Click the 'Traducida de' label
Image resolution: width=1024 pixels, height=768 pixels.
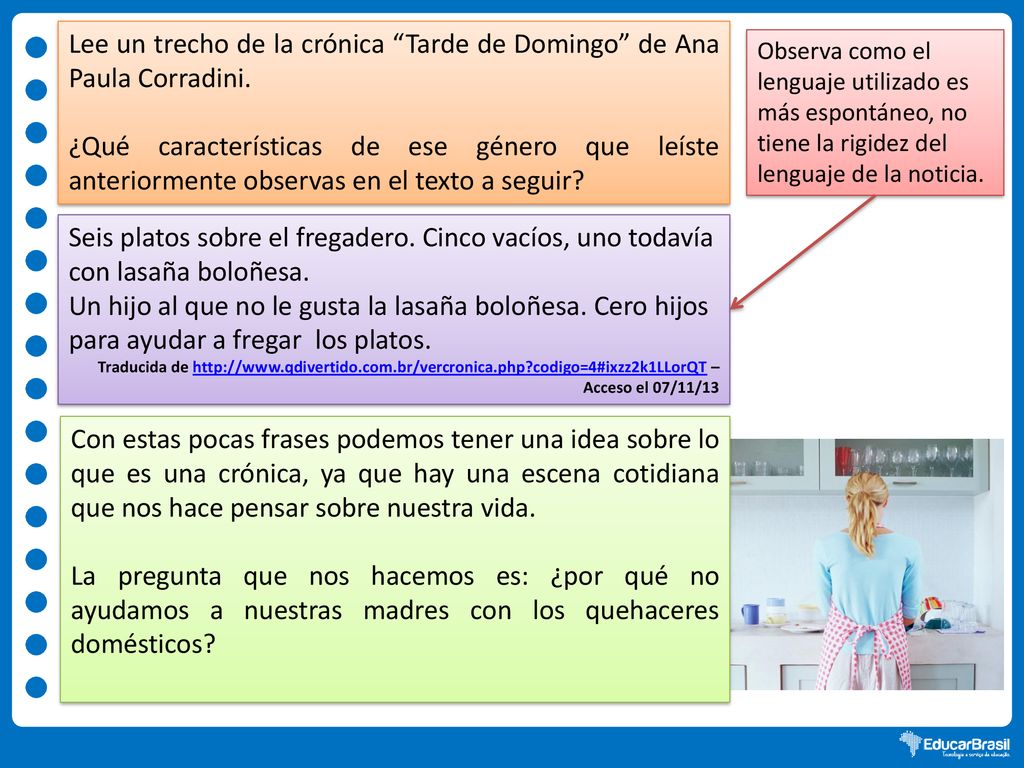pyautogui.click(x=143, y=367)
